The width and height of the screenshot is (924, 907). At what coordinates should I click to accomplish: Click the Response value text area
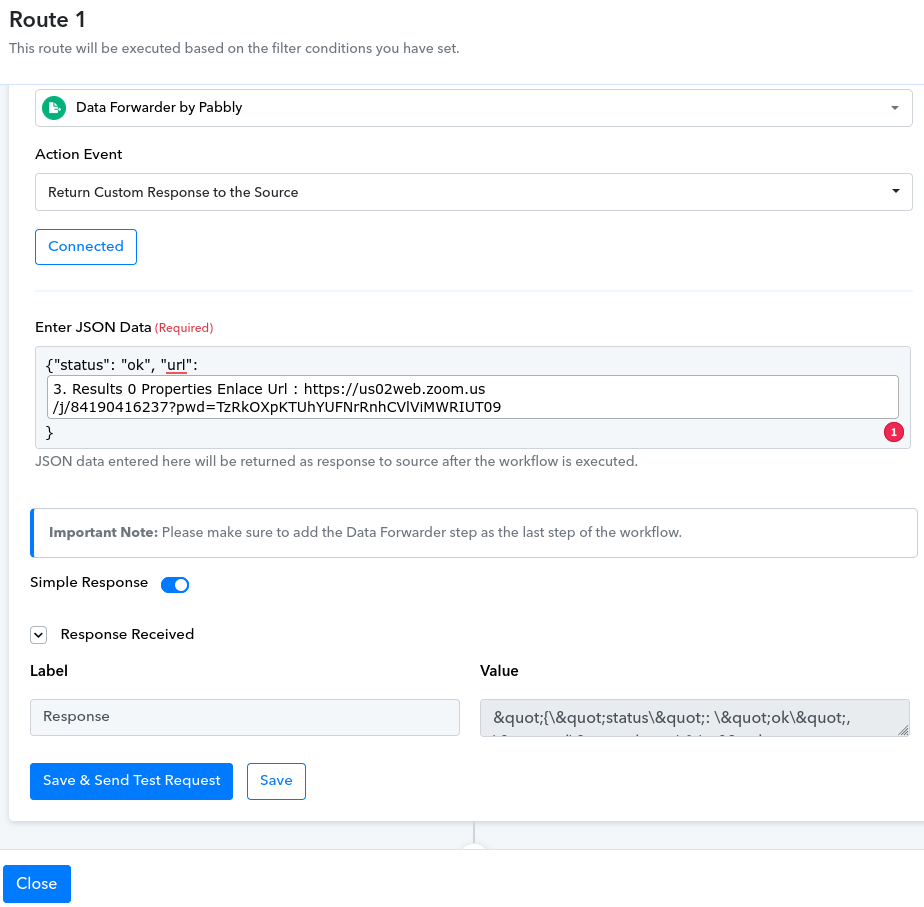[x=694, y=718]
